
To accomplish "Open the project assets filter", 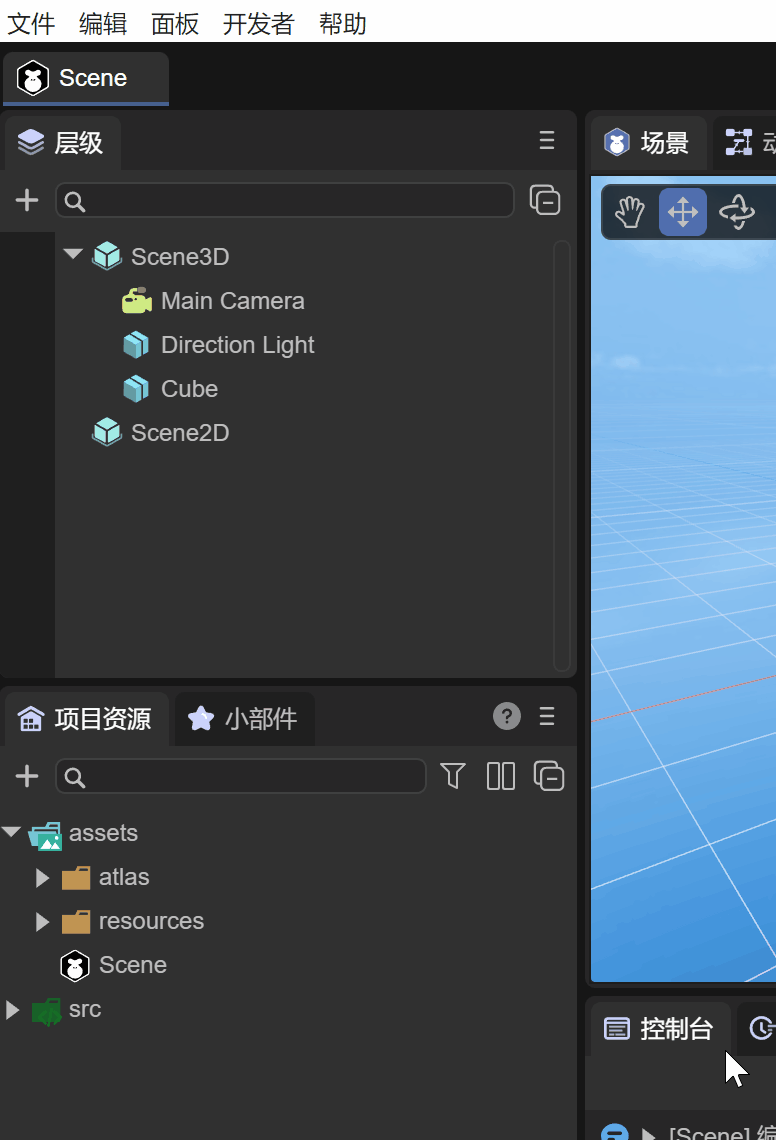I will pos(453,776).
